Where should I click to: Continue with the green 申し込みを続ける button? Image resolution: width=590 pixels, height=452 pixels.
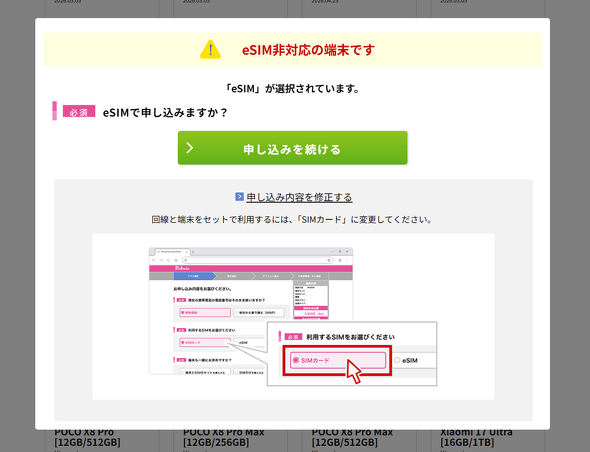point(292,148)
